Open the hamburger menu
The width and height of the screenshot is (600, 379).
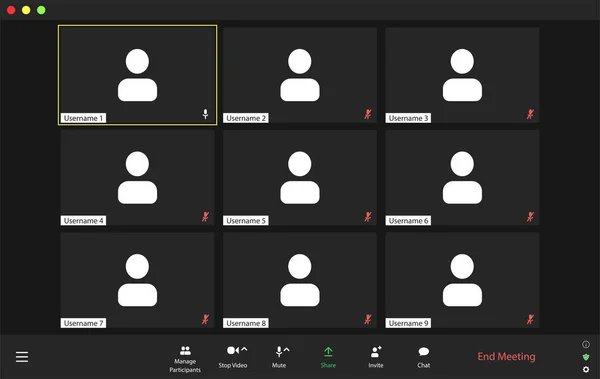22,357
